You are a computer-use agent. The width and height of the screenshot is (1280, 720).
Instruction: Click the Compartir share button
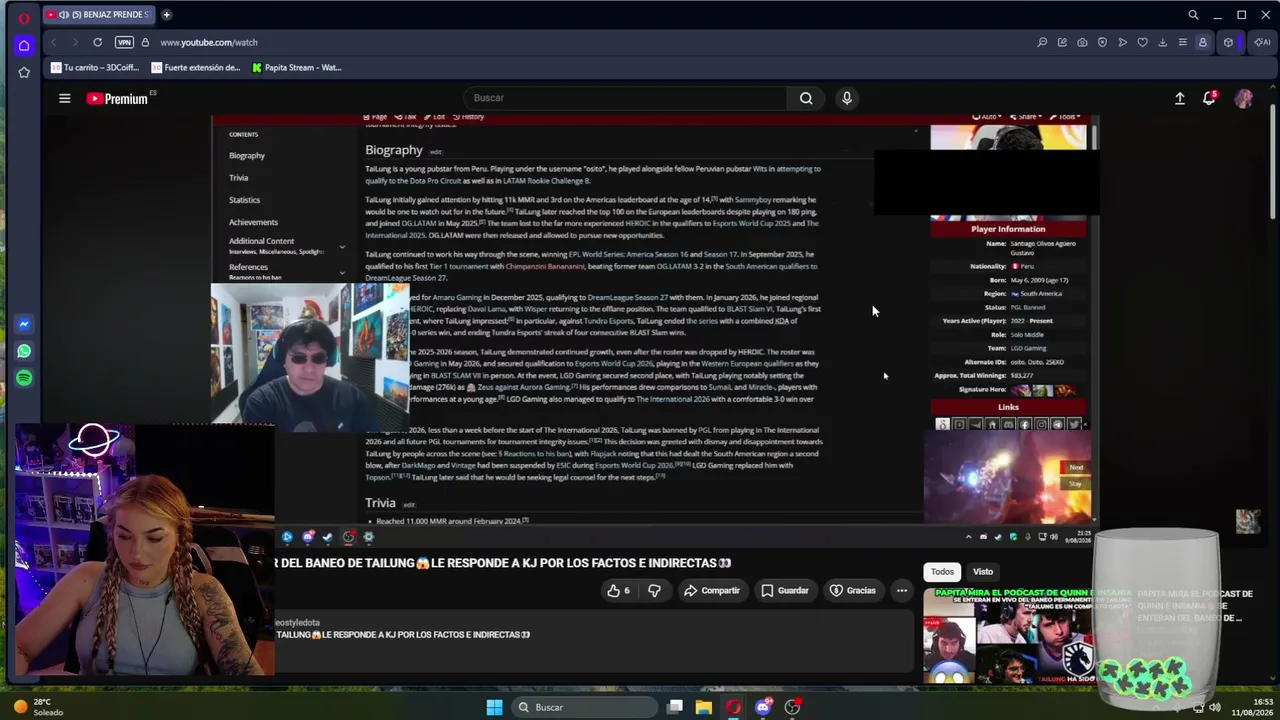(x=711, y=591)
